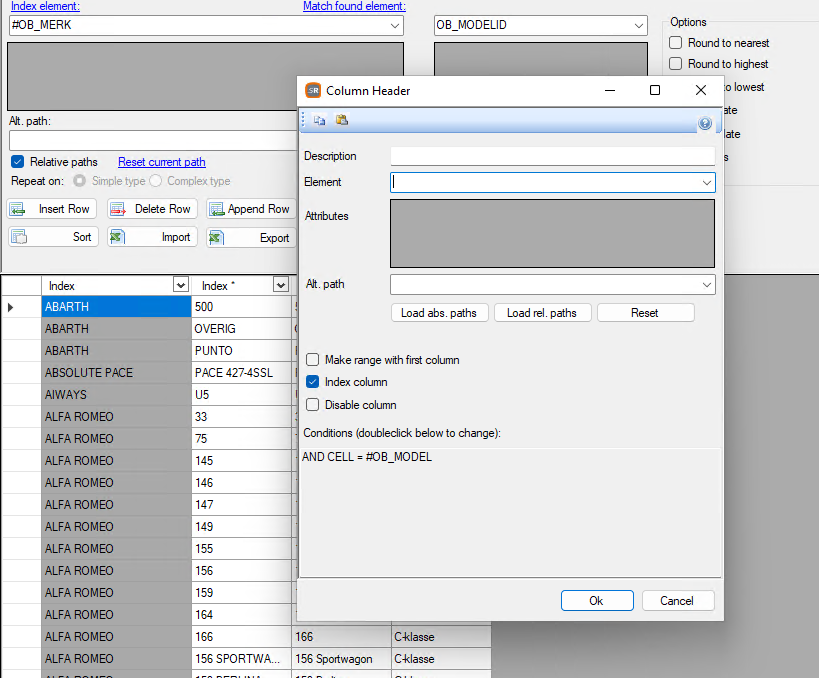The height and width of the screenshot is (678, 819).
Task: Open help via the question mark icon
Action: pyautogui.click(x=705, y=123)
